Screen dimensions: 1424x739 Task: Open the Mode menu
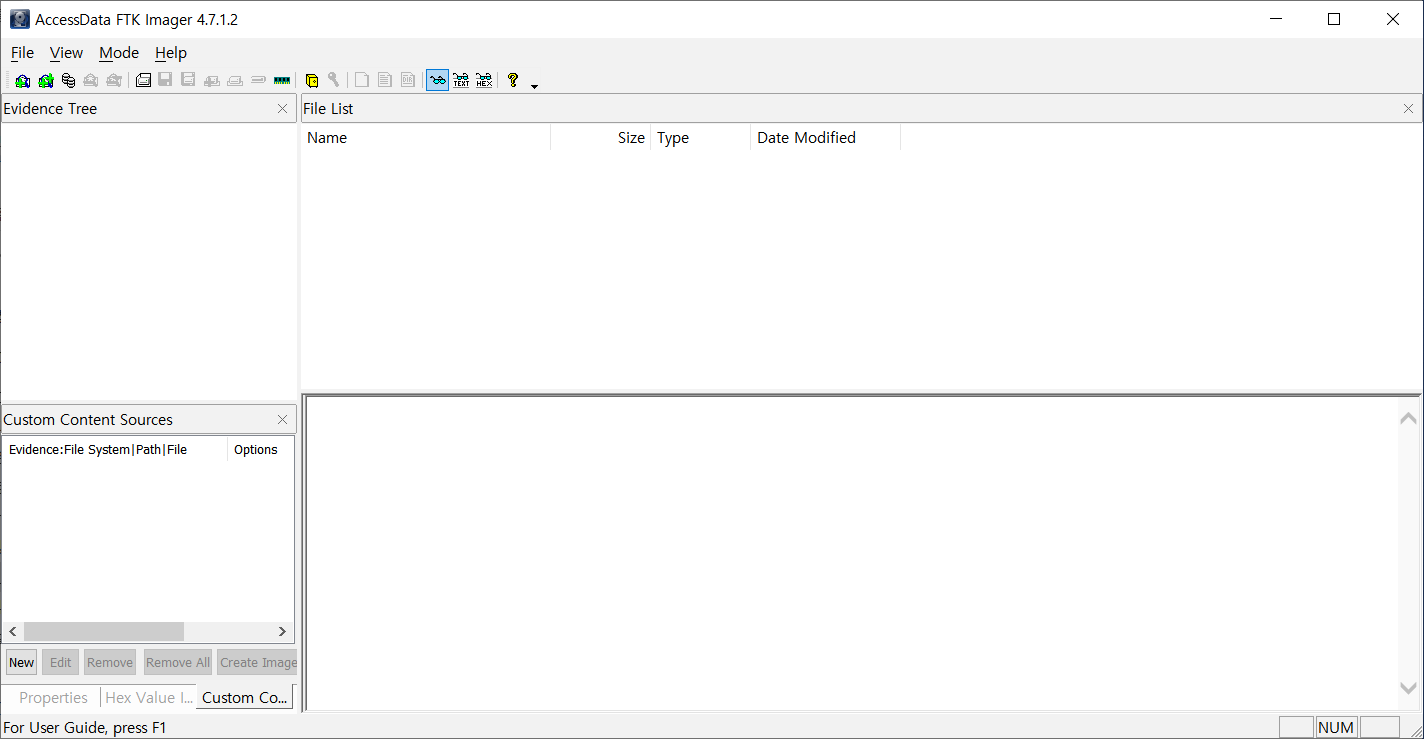click(x=119, y=53)
